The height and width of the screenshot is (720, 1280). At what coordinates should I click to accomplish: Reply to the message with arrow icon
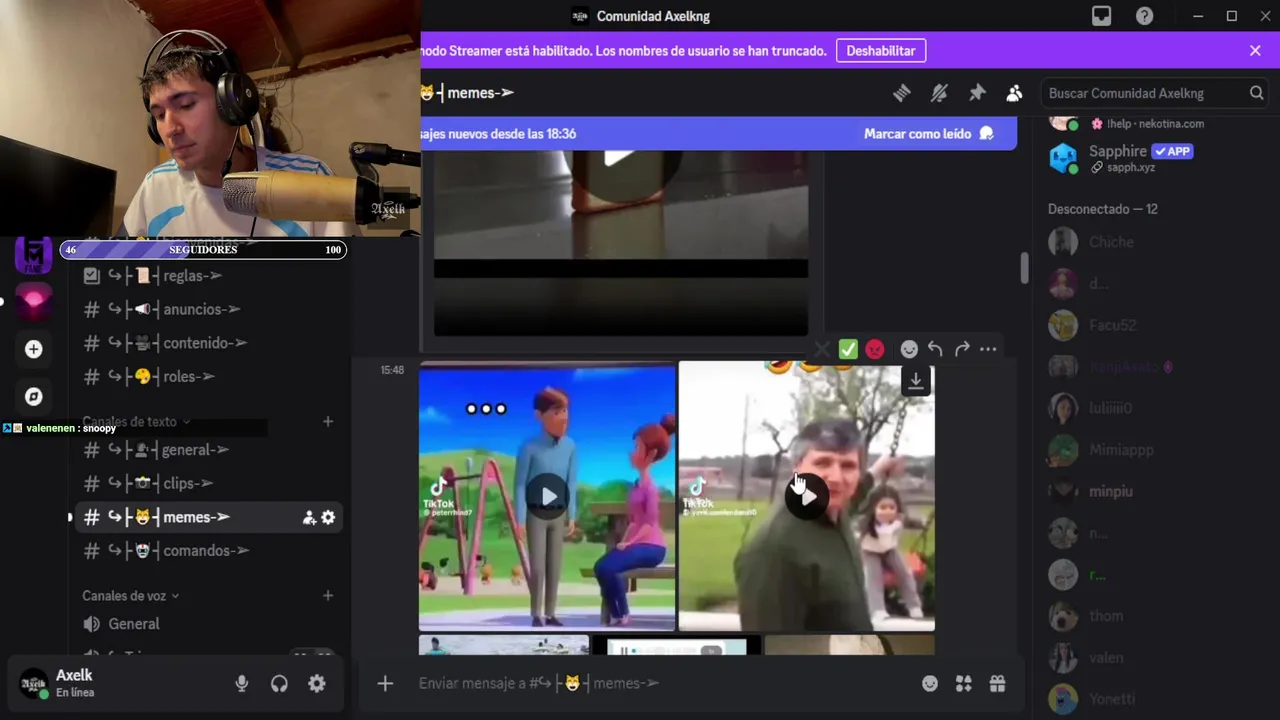pos(935,349)
